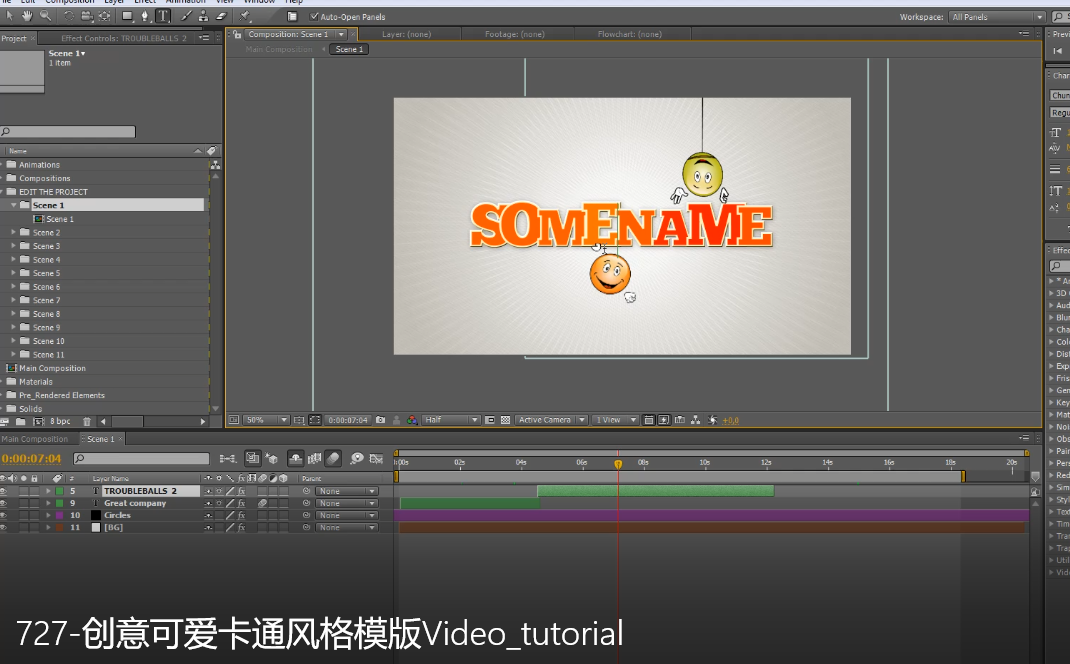
Task: Toggle frame blending enable icon
Action: click(314, 459)
